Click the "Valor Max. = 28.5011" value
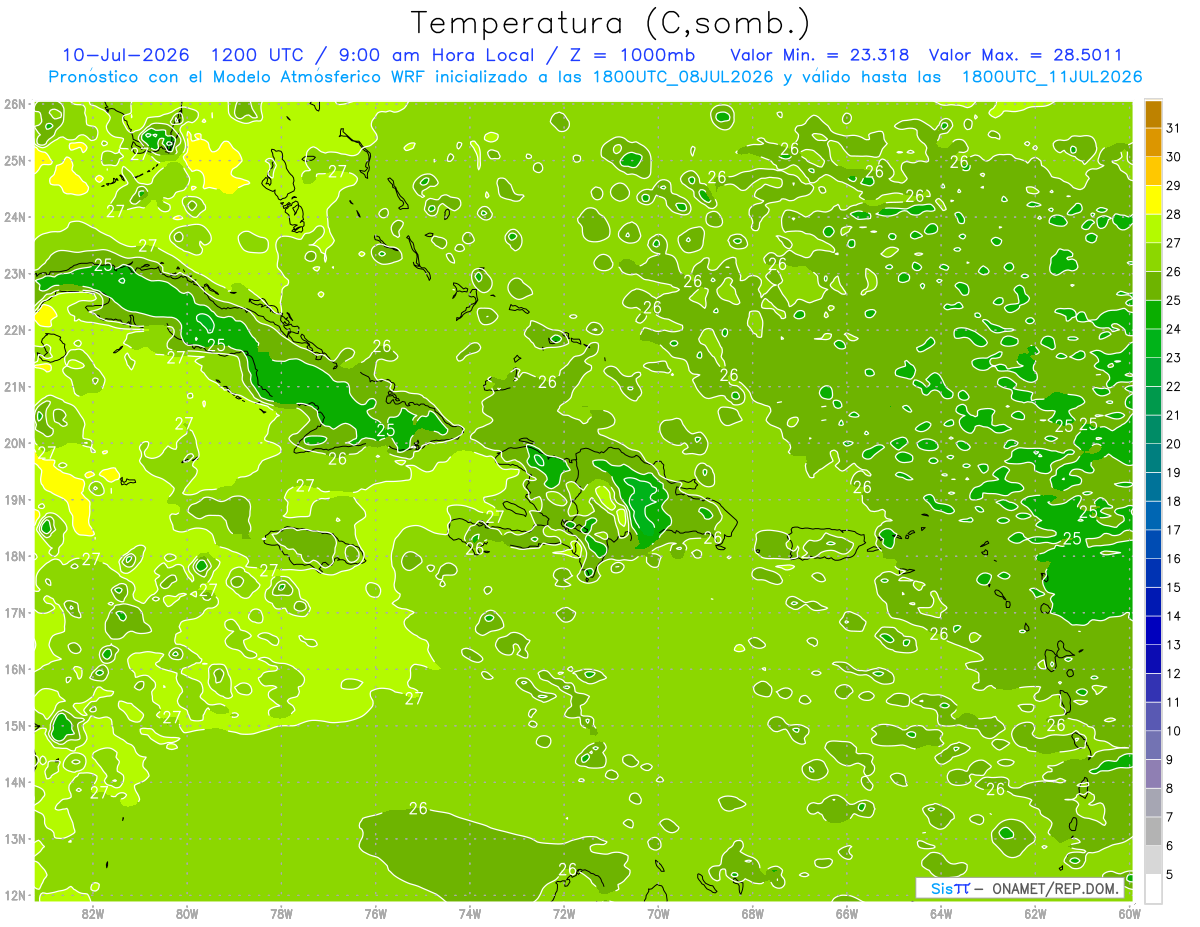 (x=1025, y=54)
